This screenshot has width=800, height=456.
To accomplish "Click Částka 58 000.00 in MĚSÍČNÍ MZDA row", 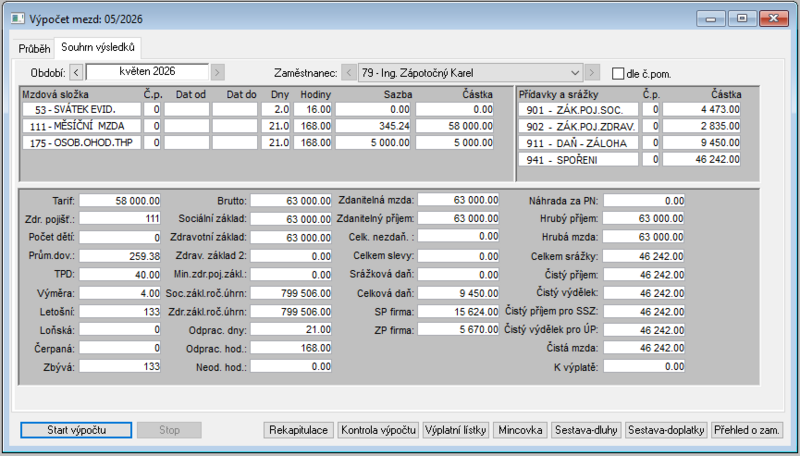I will point(455,126).
